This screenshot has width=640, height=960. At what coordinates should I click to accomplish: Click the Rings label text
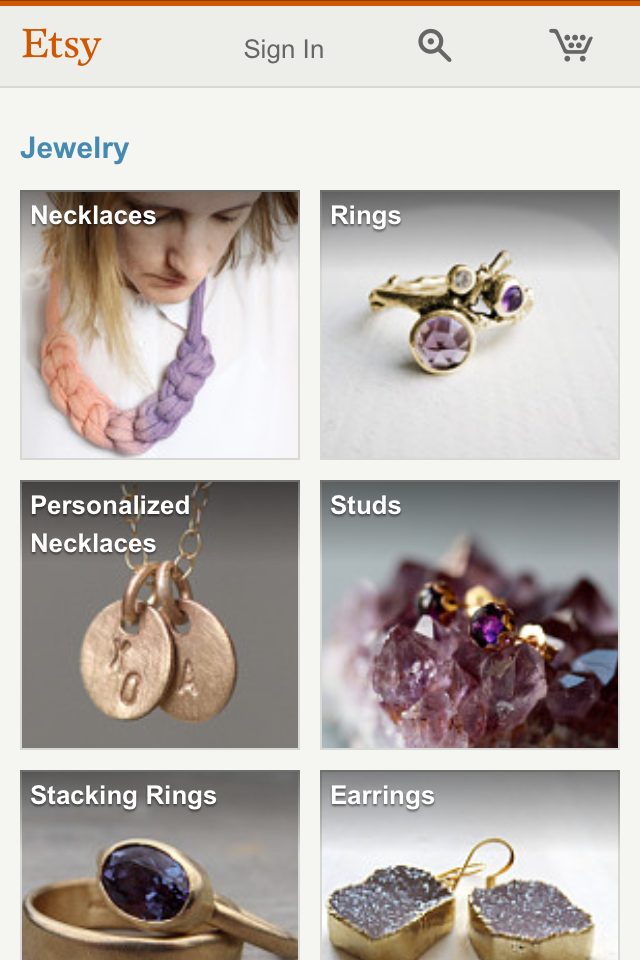[x=366, y=216]
